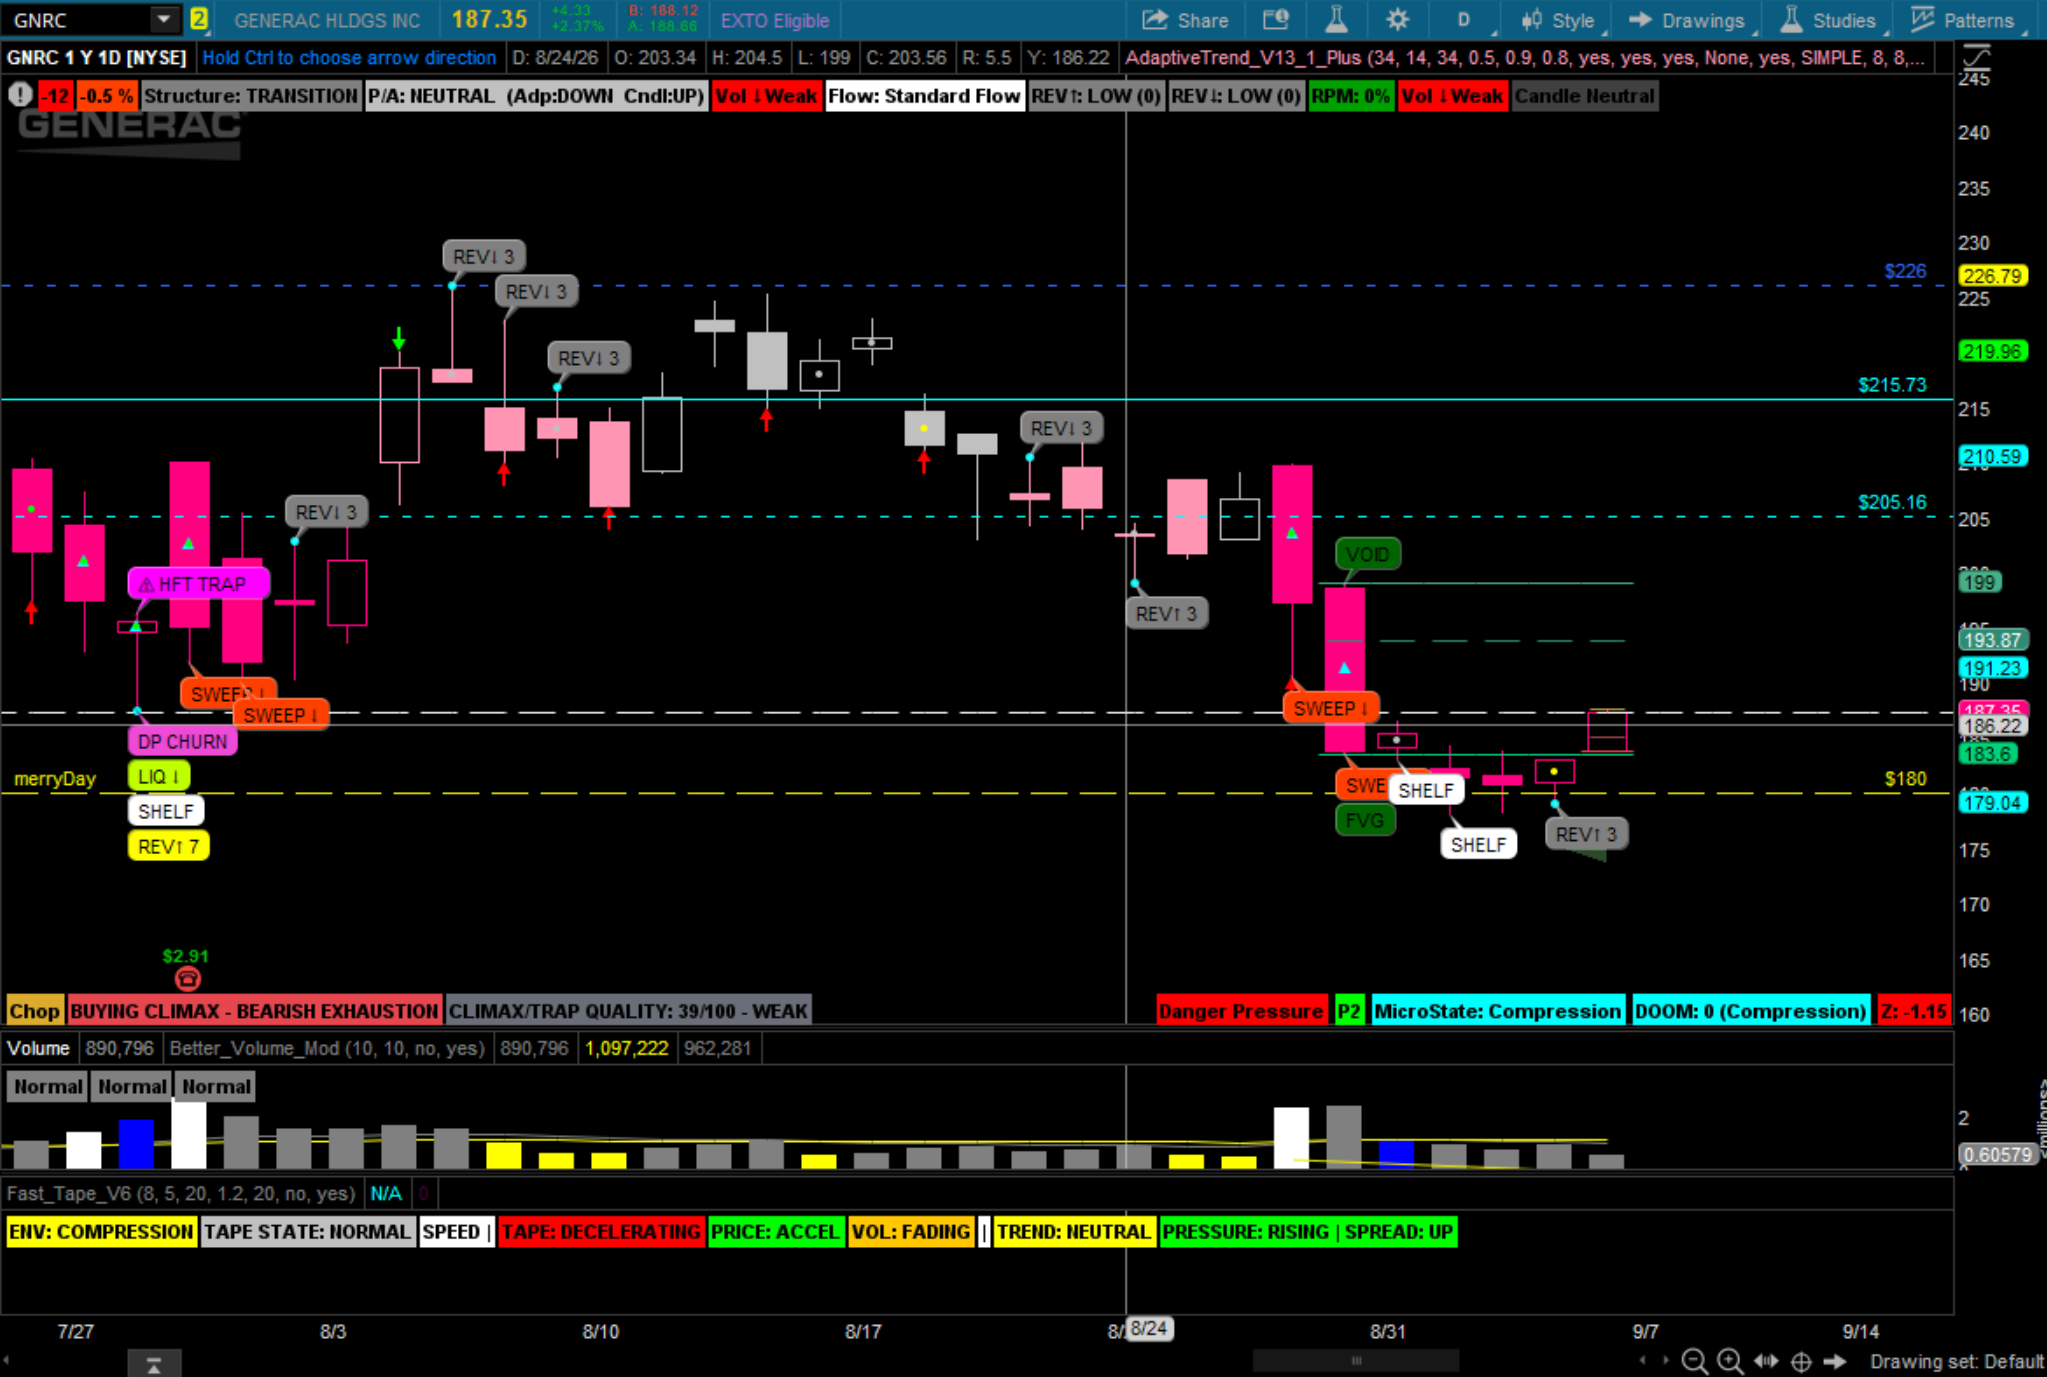This screenshot has width=2047, height=1377.
Task: Open the flask icon left of the gear
Action: (1336, 20)
